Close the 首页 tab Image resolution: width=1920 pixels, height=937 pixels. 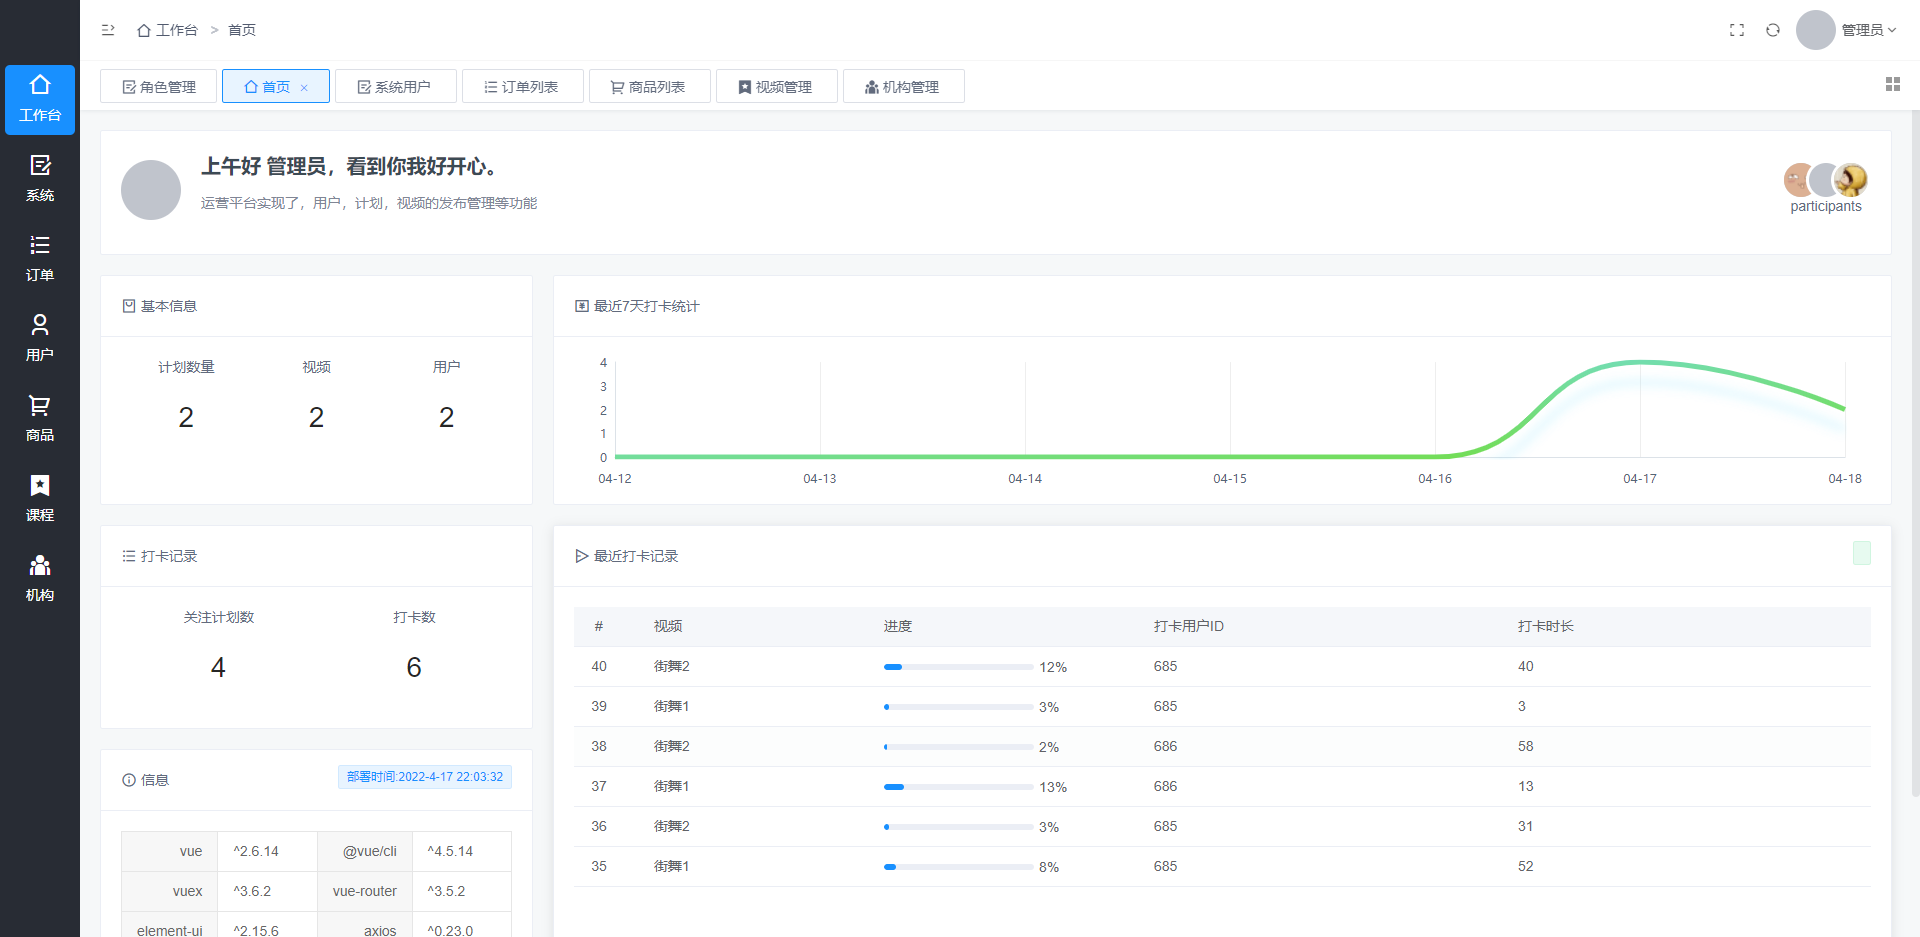click(x=304, y=88)
